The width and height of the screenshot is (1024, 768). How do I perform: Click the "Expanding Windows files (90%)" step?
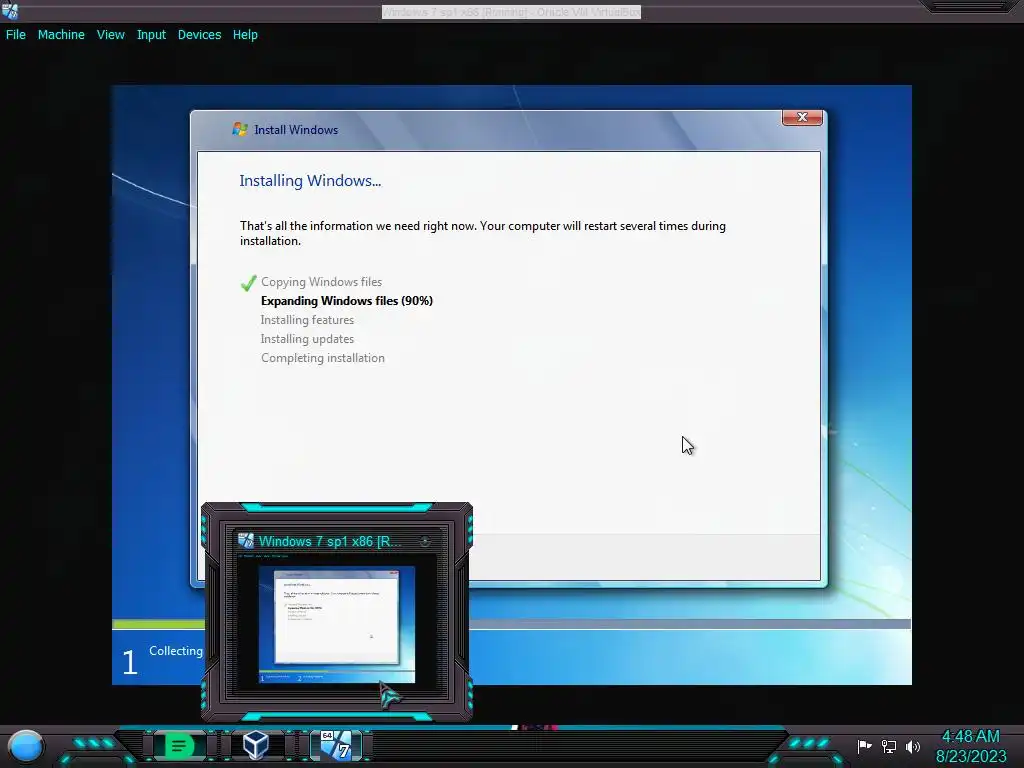347,301
